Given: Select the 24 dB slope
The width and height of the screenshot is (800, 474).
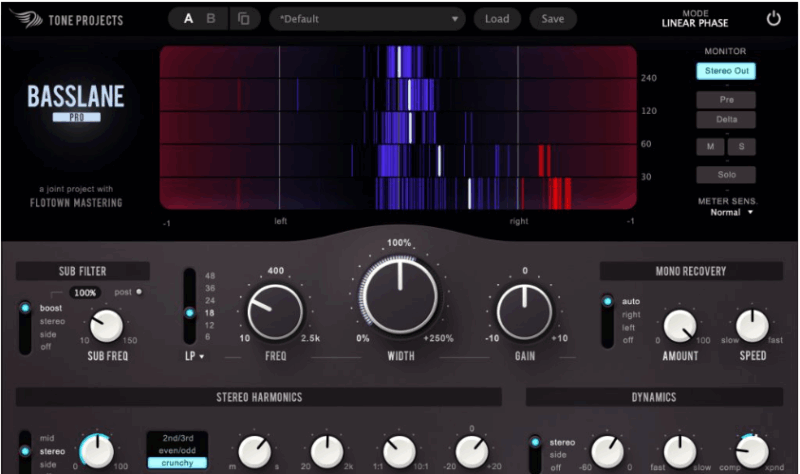Looking at the screenshot, I should click(210, 301).
